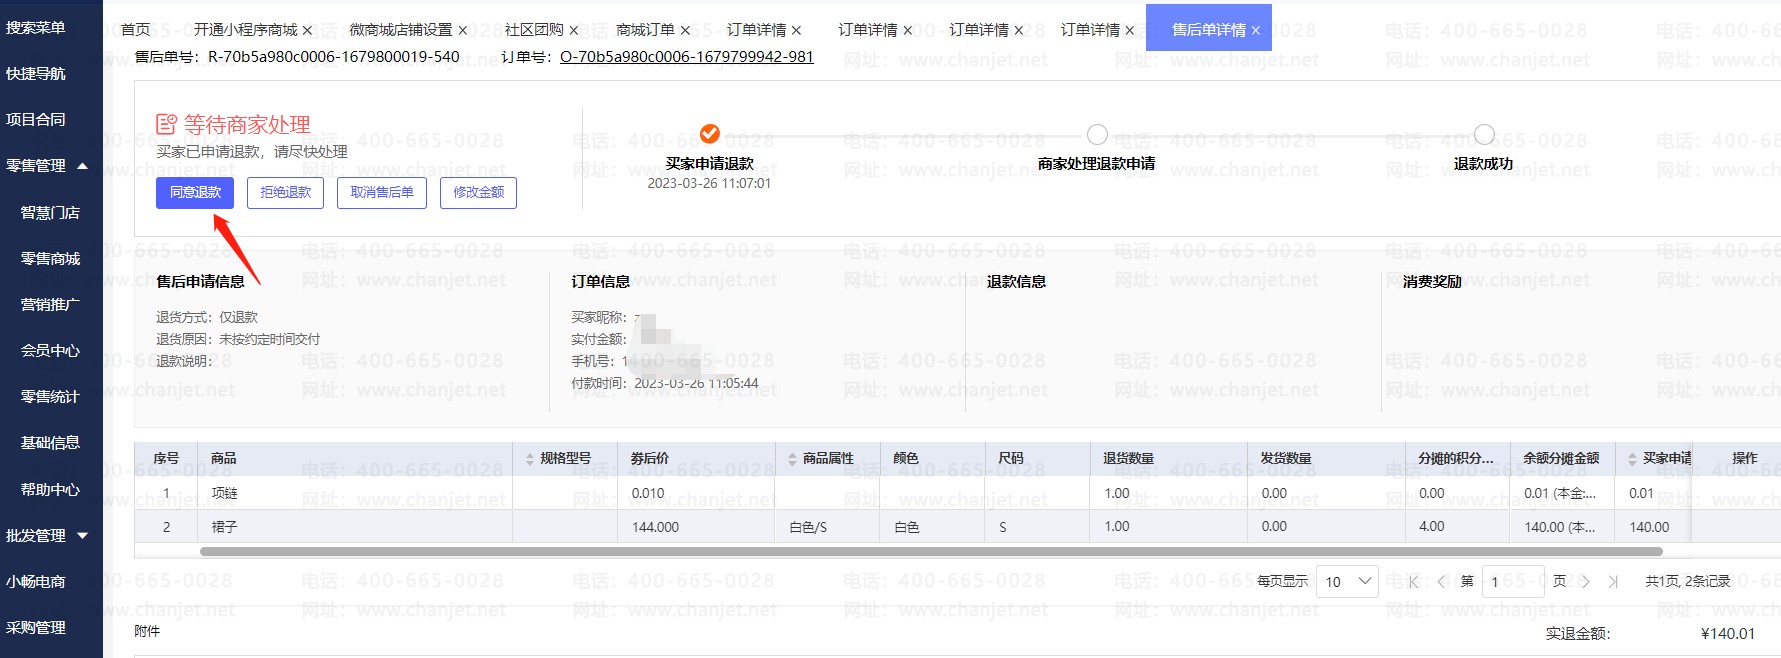The width and height of the screenshot is (1781, 658).
Task: Open 采购管理 in the sidebar
Action: click(x=36, y=628)
